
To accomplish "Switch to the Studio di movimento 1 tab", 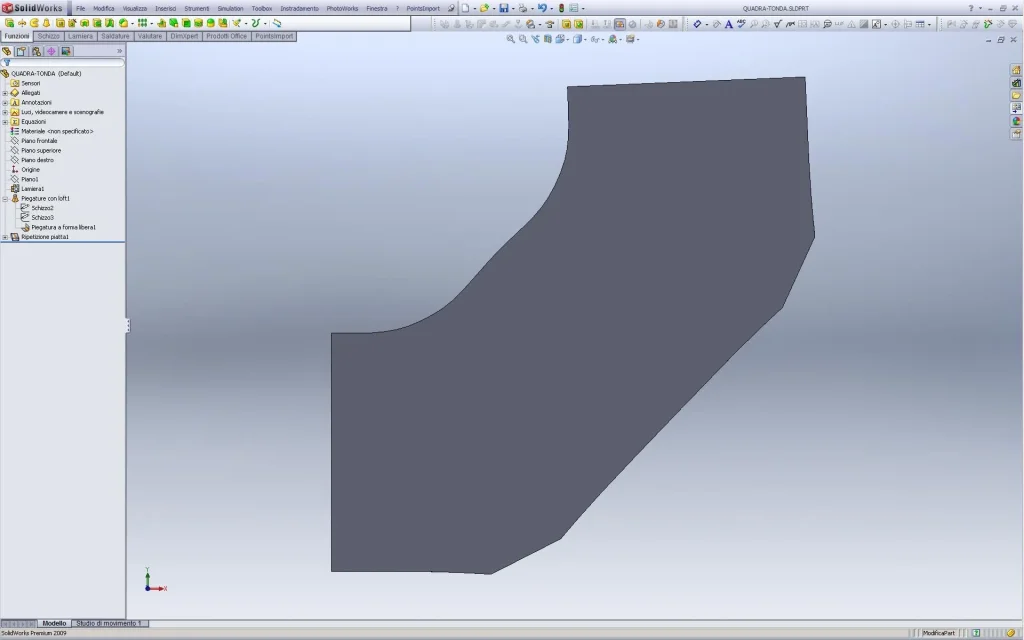I will (110, 623).
